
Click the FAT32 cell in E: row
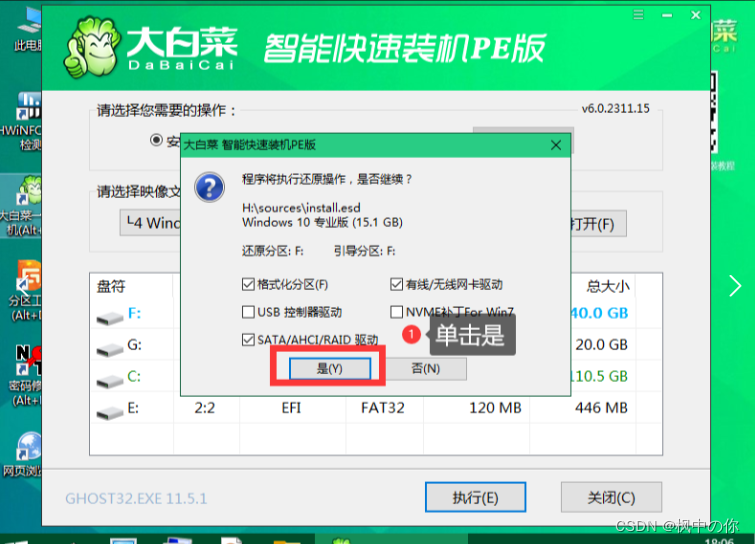pos(383,408)
